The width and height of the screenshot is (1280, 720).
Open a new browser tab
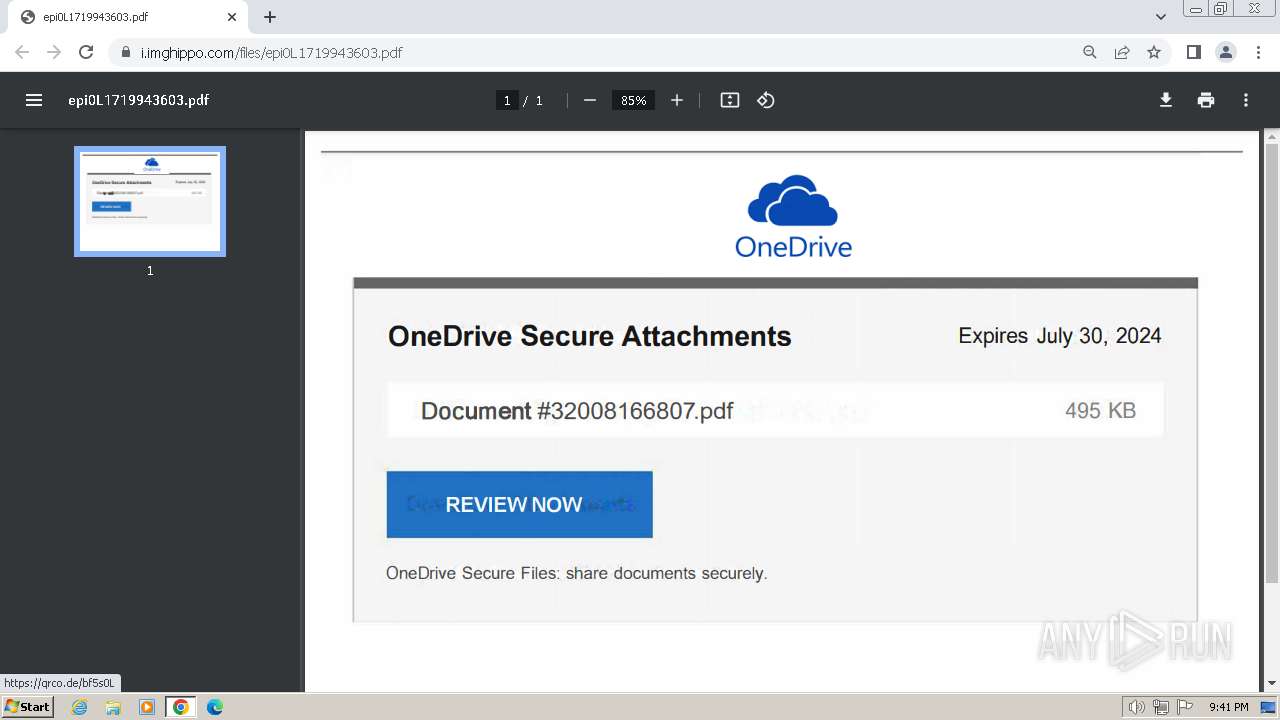[x=270, y=17]
